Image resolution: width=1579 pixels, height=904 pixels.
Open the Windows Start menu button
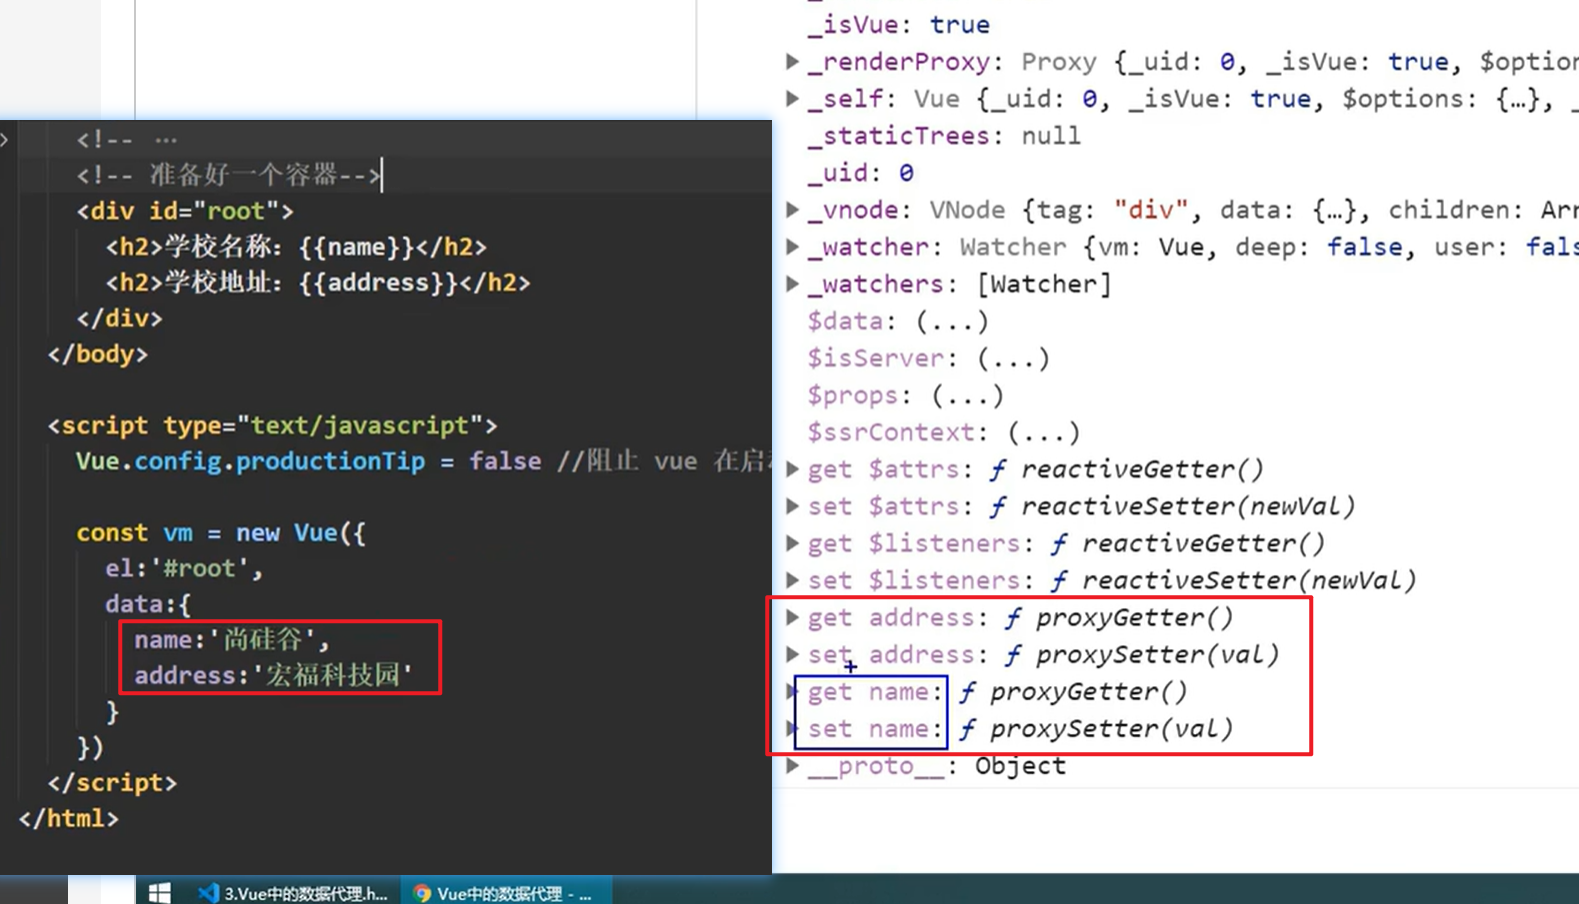pyautogui.click(x=160, y=892)
